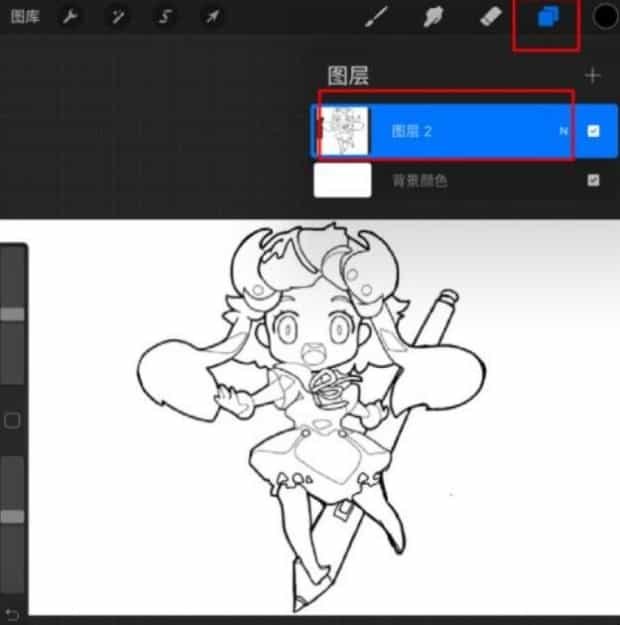Activate the Transform arrow tool

tap(212, 17)
